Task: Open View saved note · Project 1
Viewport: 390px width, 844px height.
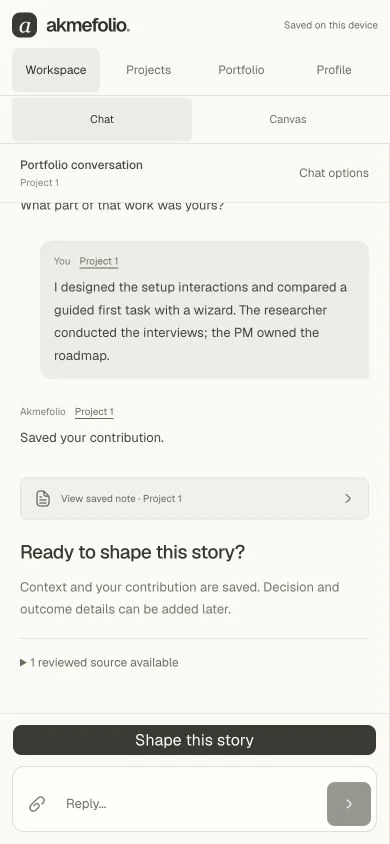Action: tap(195, 498)
